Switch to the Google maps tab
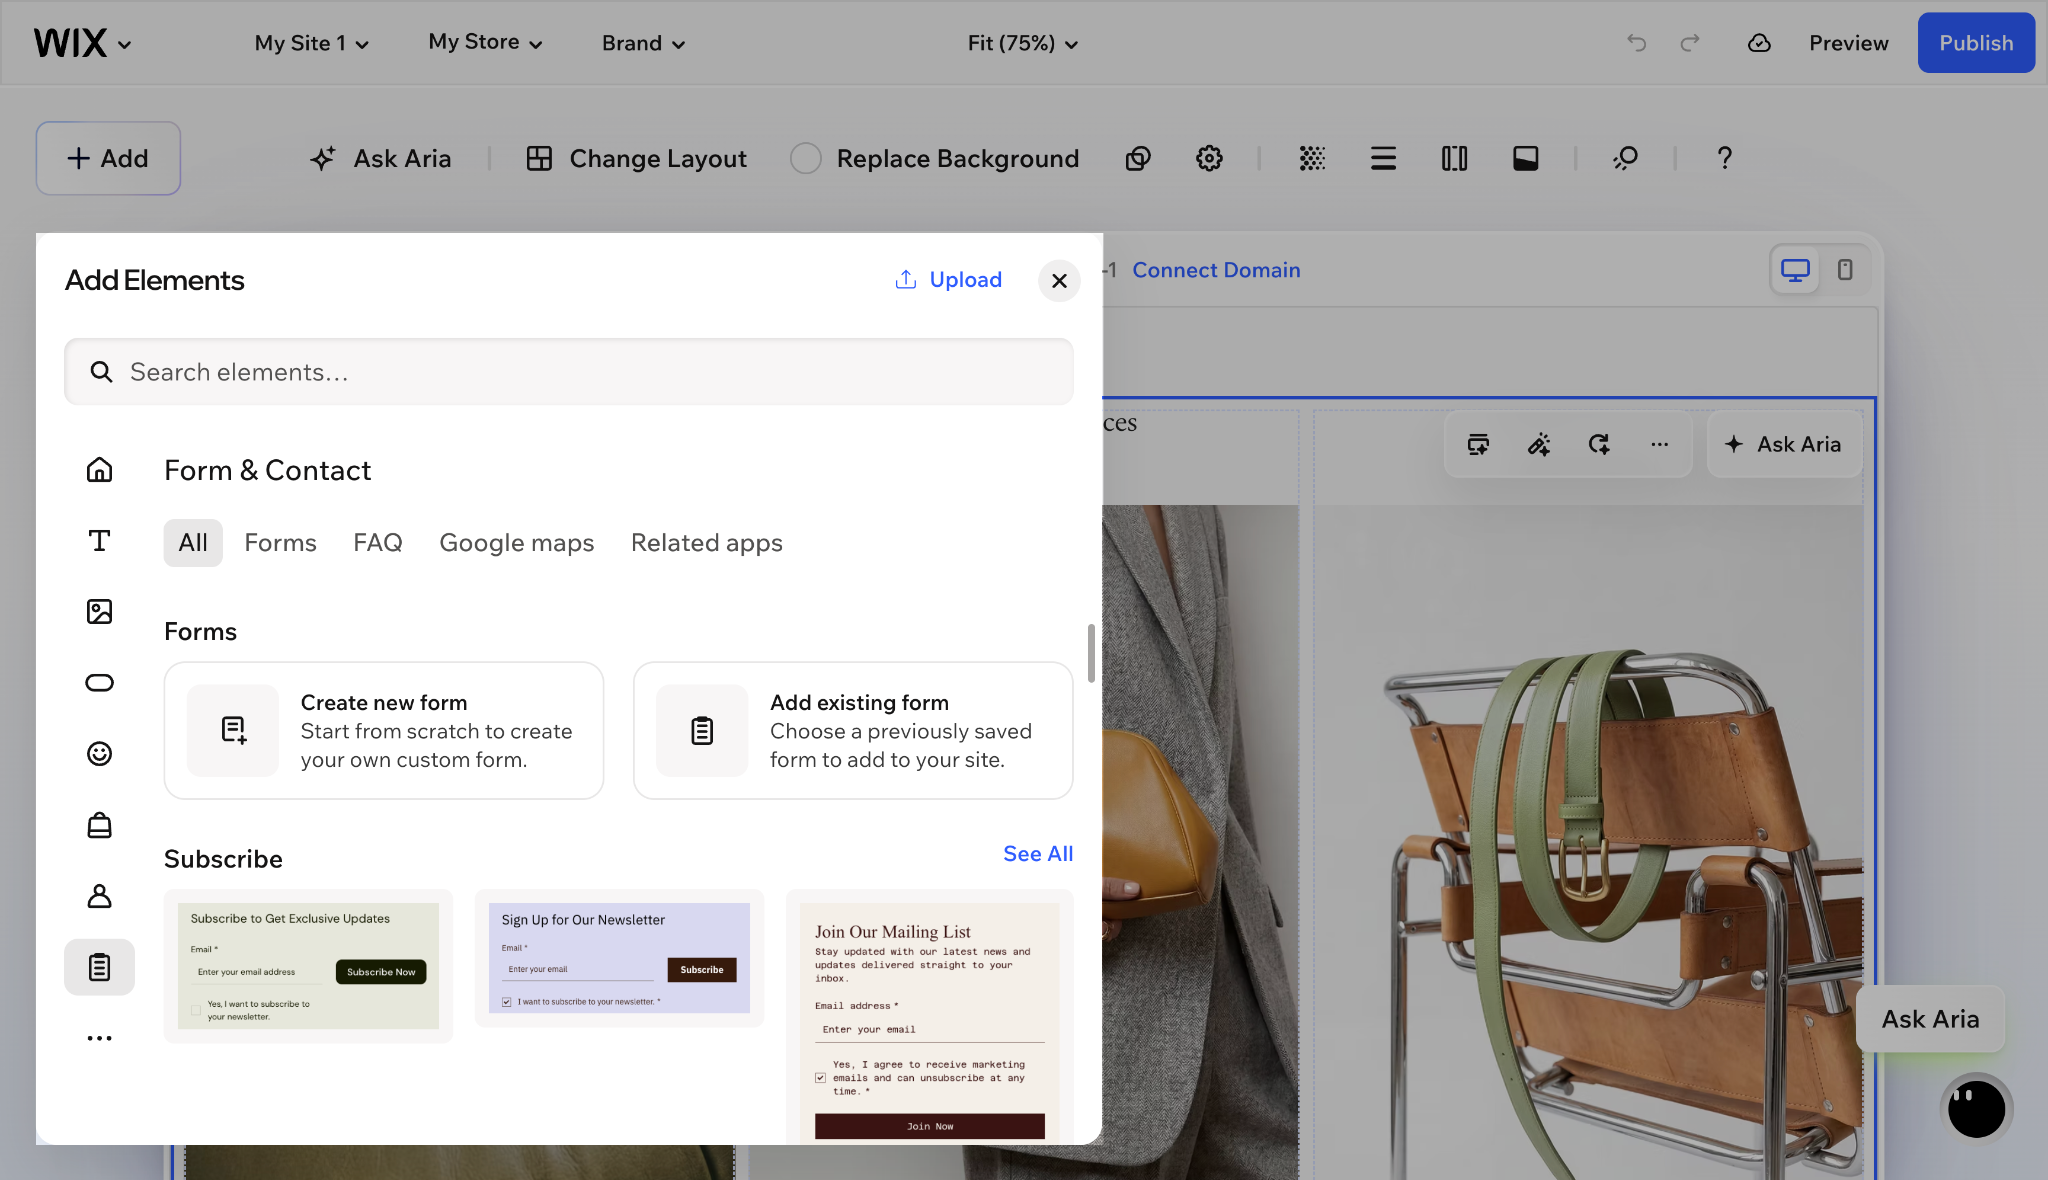Viewport: 2048px width, 1180px height. tap(516, 542)
